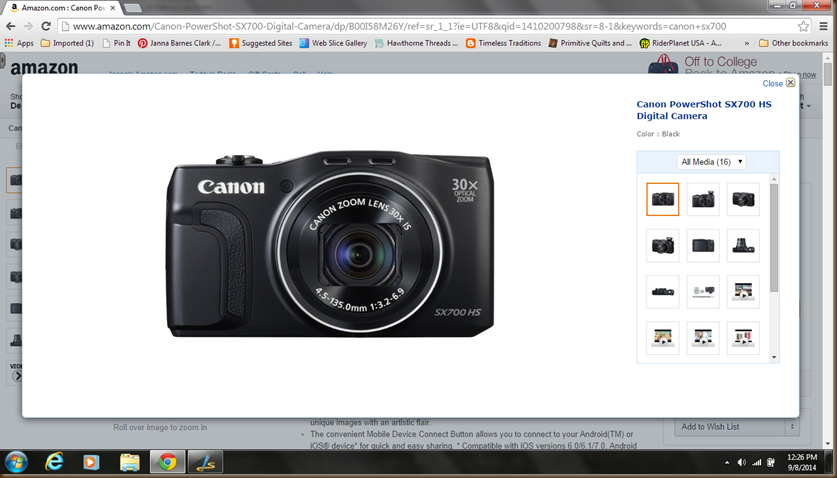Play the bottom row first video thumbnail
The height and width of the screenshot is (478, 837).
[662, 338]
